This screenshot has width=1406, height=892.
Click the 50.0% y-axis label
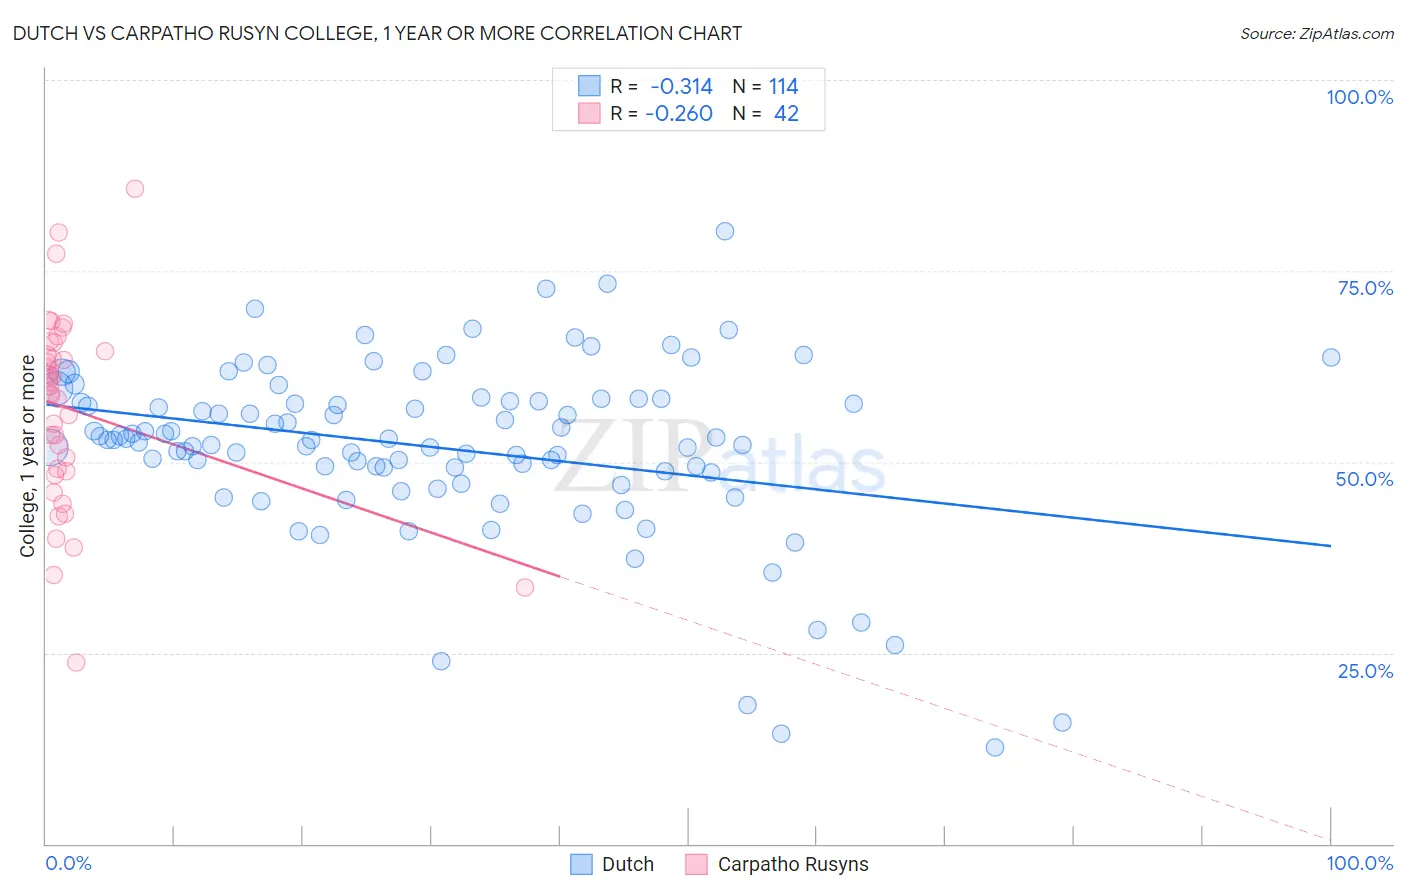click(1365, 479)
